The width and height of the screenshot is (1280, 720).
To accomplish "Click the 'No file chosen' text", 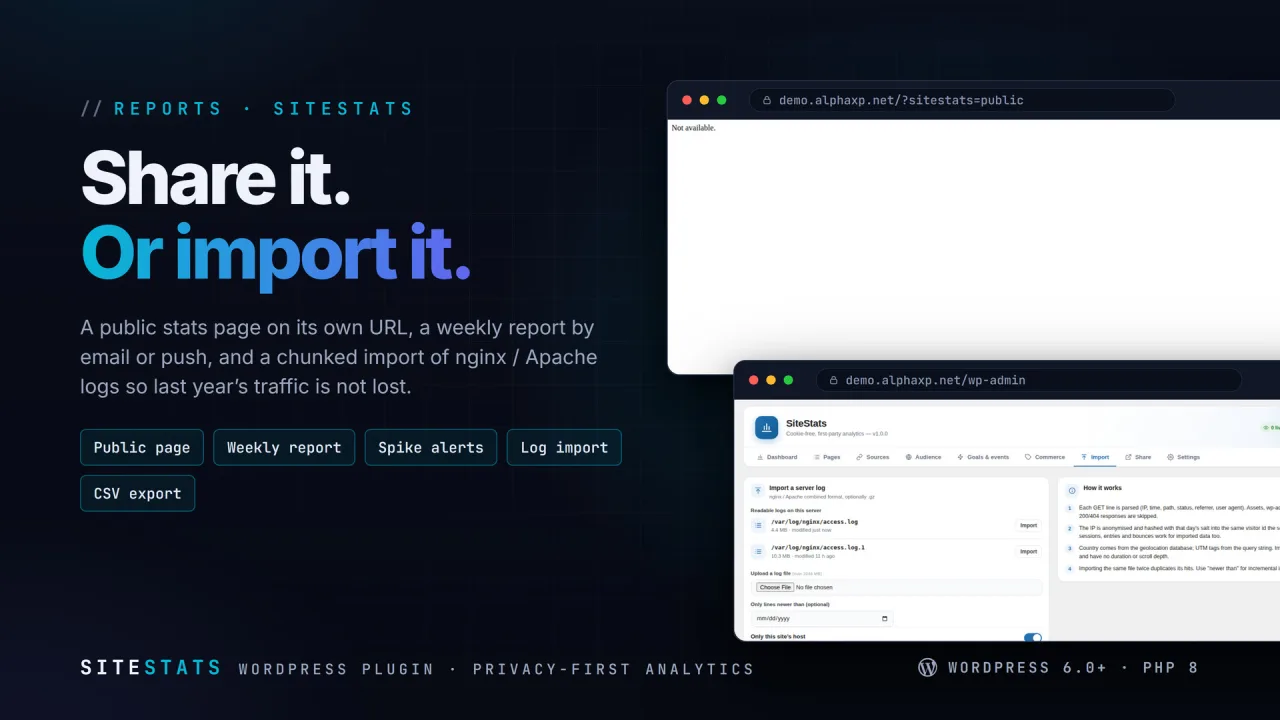I will tap(814, 587).
